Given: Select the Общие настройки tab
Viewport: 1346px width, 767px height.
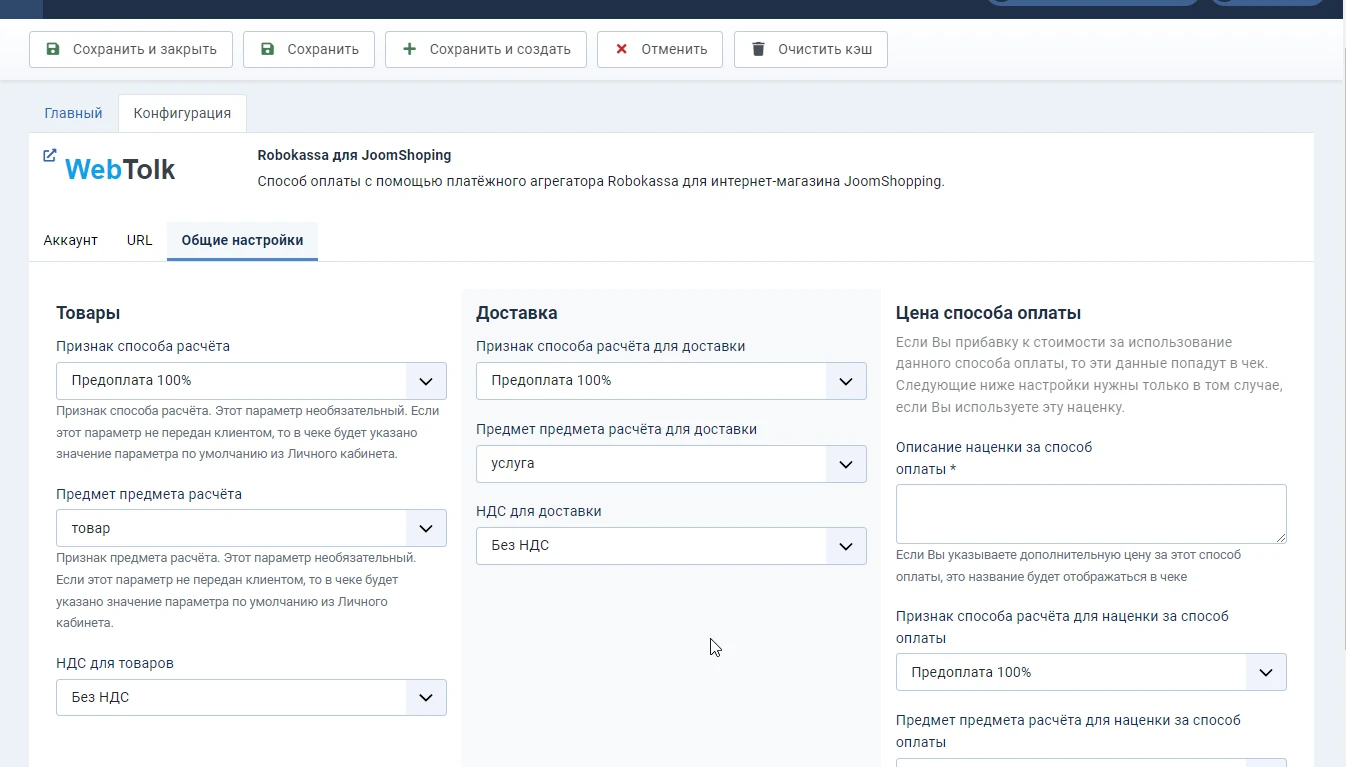Looking at the screenshot, I should tap(242, 240).
